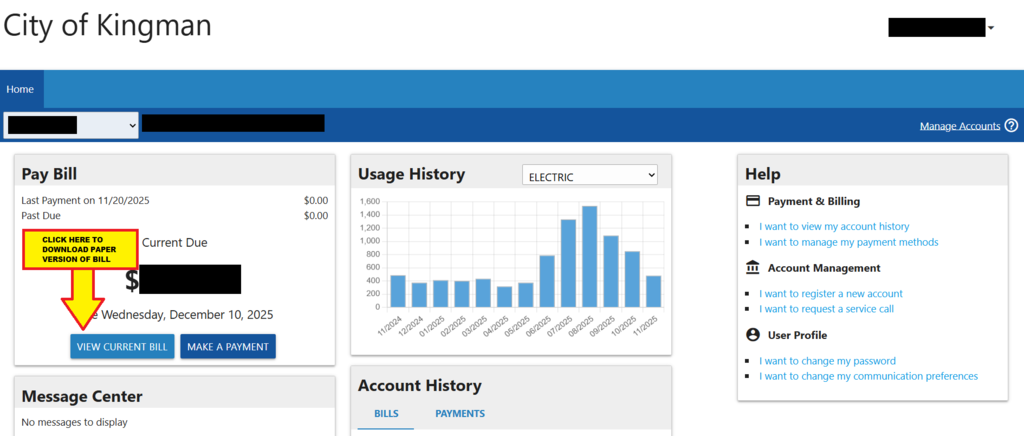Open the user name dropdown arrow
Screen dimensions: 1024x436
tap(991, 28)
